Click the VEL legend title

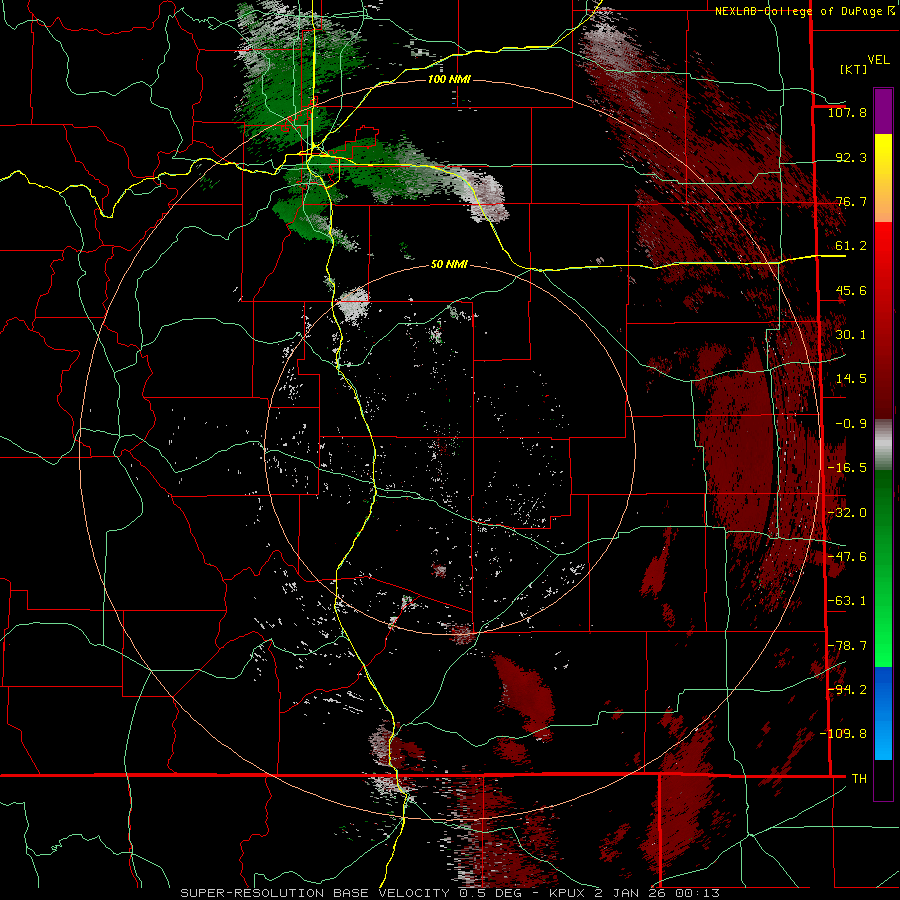click(x=878, y=60)
